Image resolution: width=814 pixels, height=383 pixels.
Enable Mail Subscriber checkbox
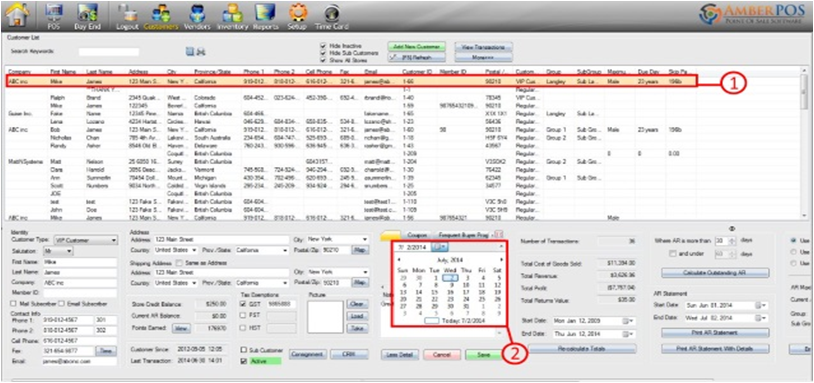(x=13, y=304)
